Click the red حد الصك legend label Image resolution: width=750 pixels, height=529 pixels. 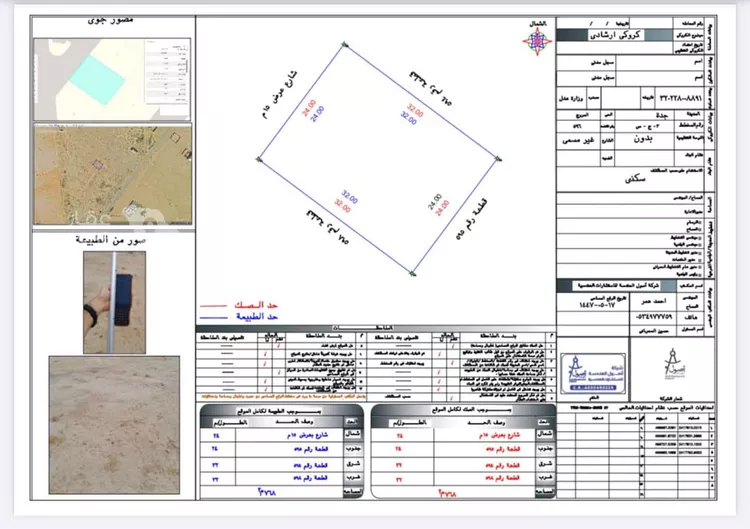pos(256,305)
